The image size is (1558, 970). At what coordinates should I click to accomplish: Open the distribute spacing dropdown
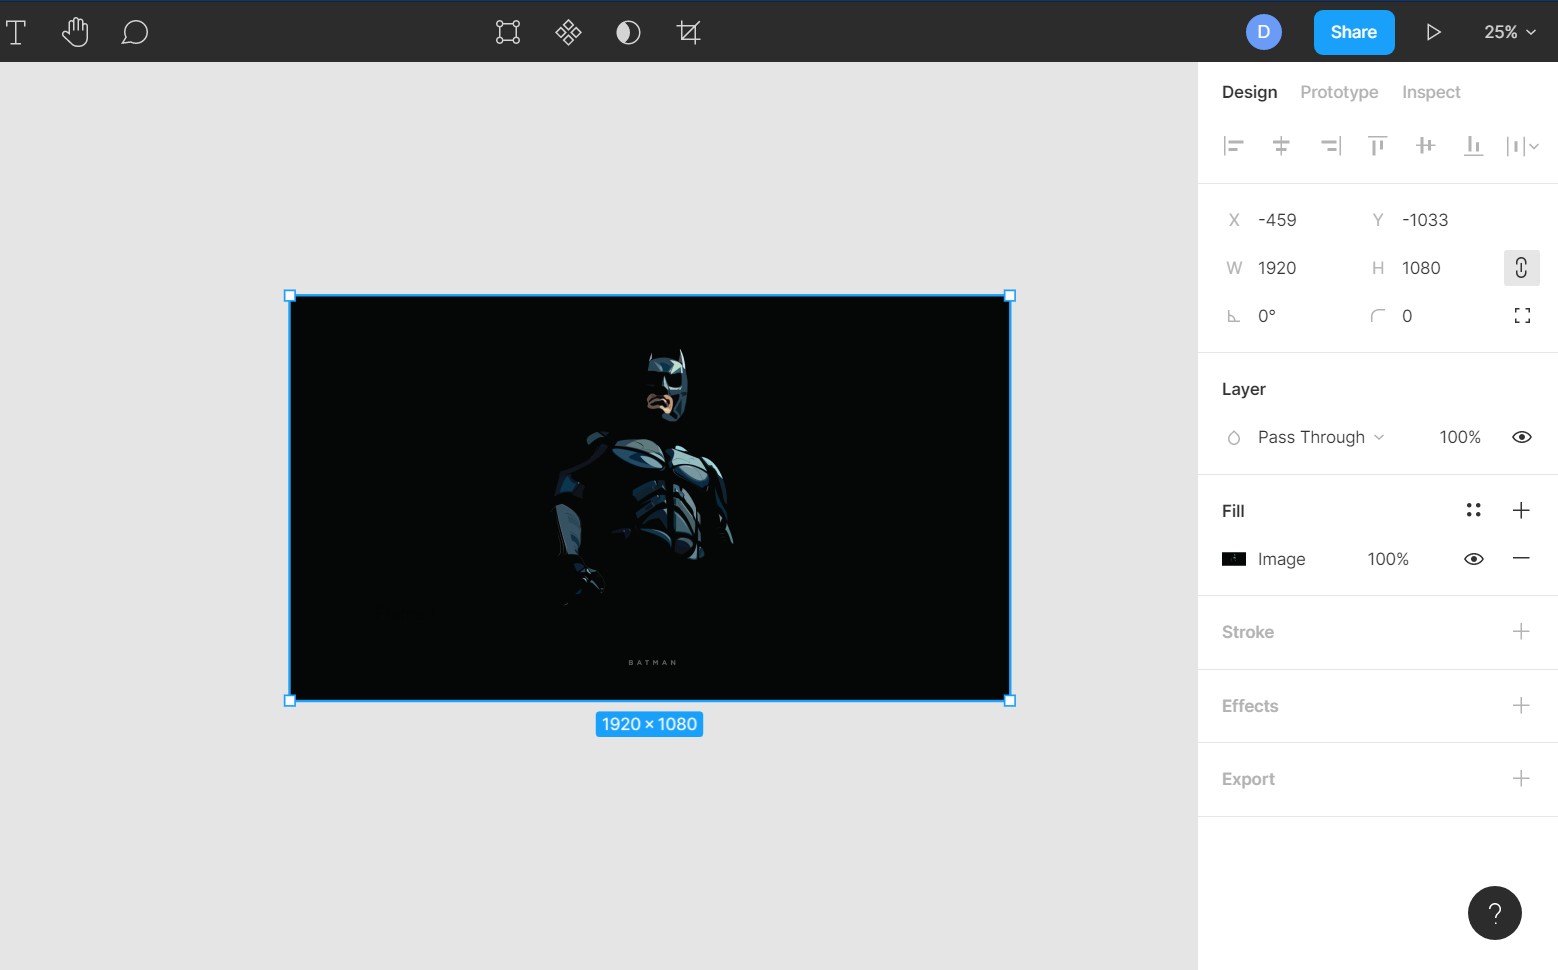pos(1522,146)
